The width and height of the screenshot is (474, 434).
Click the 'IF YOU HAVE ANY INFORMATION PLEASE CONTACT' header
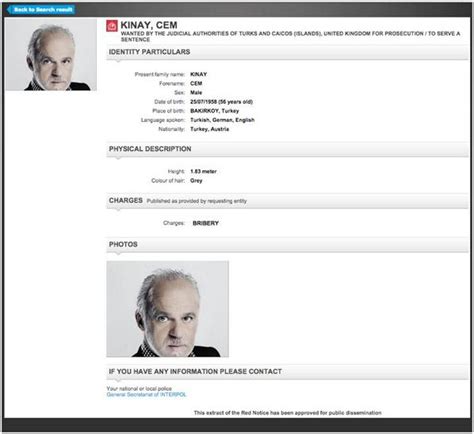point(287,372)
